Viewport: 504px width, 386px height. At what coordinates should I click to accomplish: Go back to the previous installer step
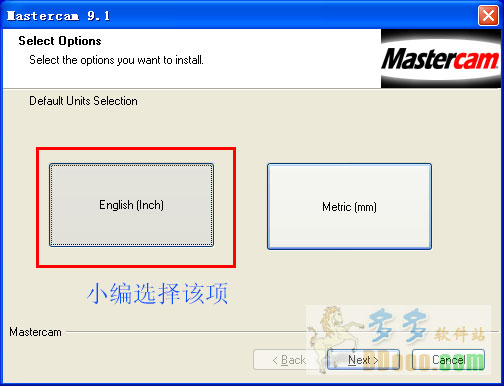click(289, 360)
